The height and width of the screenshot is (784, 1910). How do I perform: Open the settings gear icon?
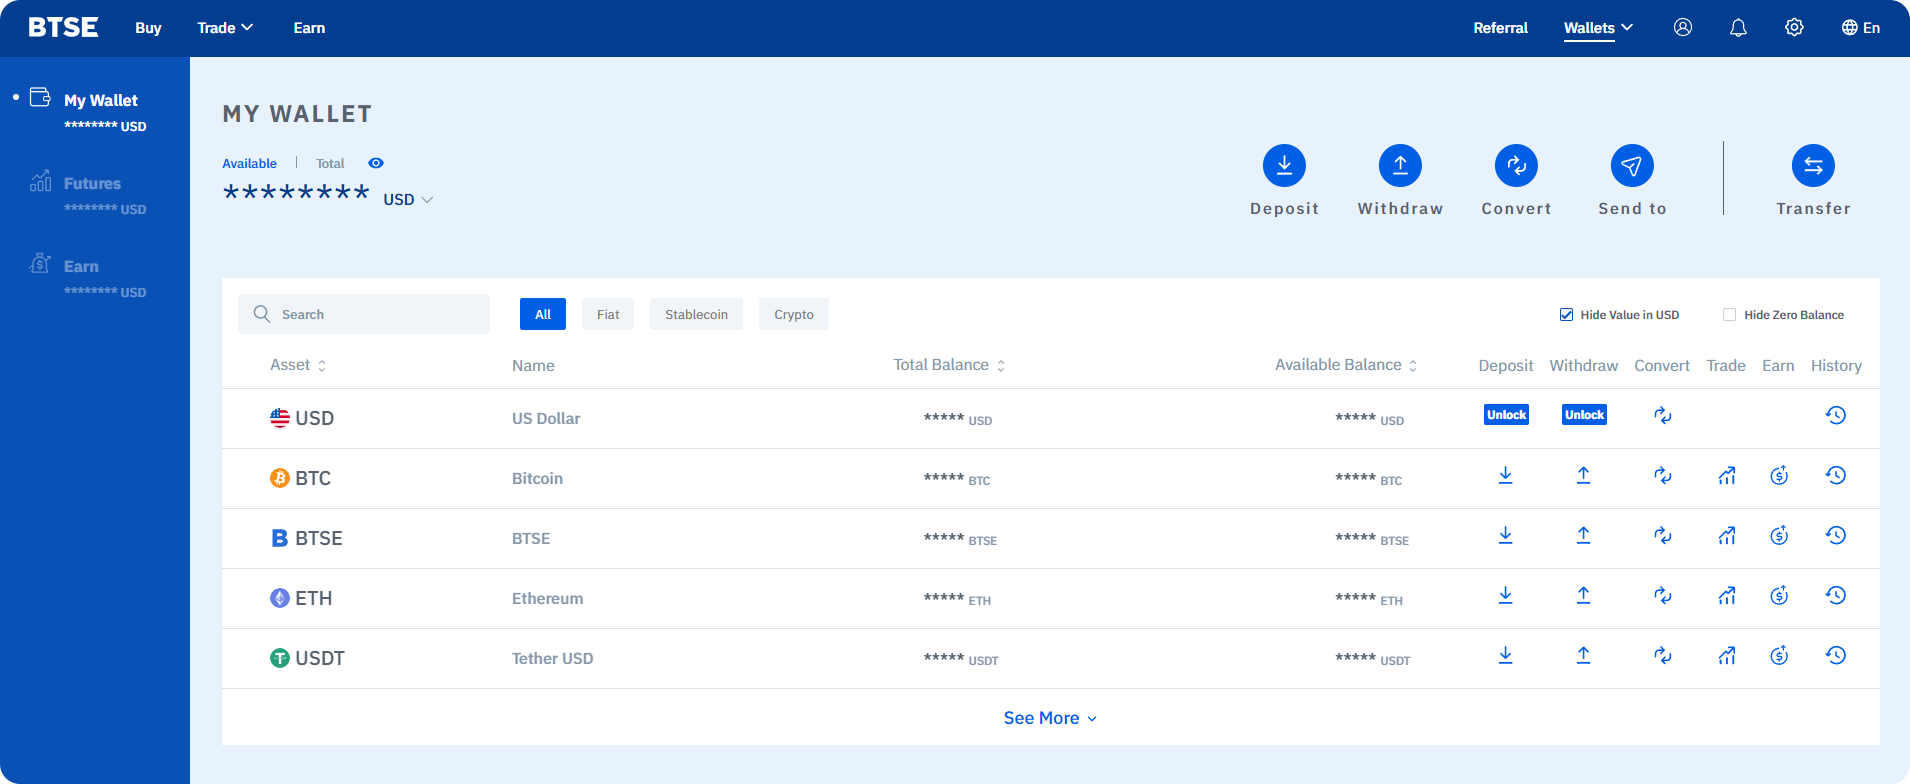pyautogui.click(x=1794, y=28)
